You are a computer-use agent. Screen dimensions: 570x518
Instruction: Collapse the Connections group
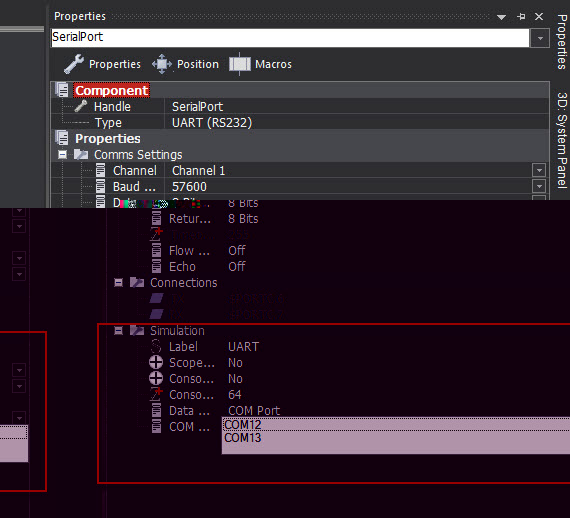click(x=119, y=282)
